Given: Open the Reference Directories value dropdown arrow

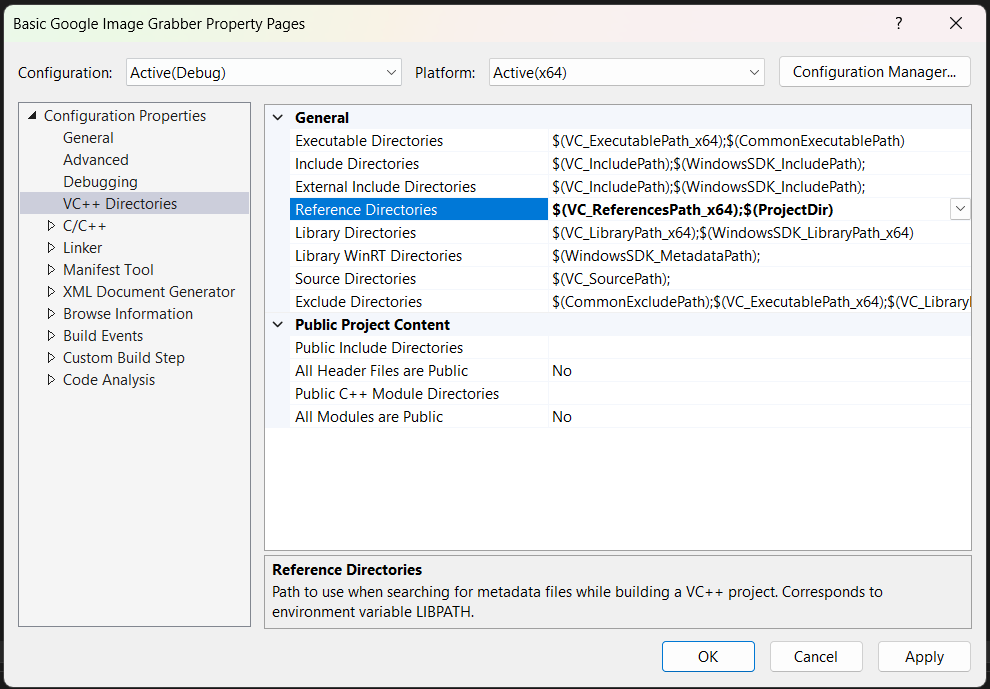Looking at the screenshot, I should 960,209.
